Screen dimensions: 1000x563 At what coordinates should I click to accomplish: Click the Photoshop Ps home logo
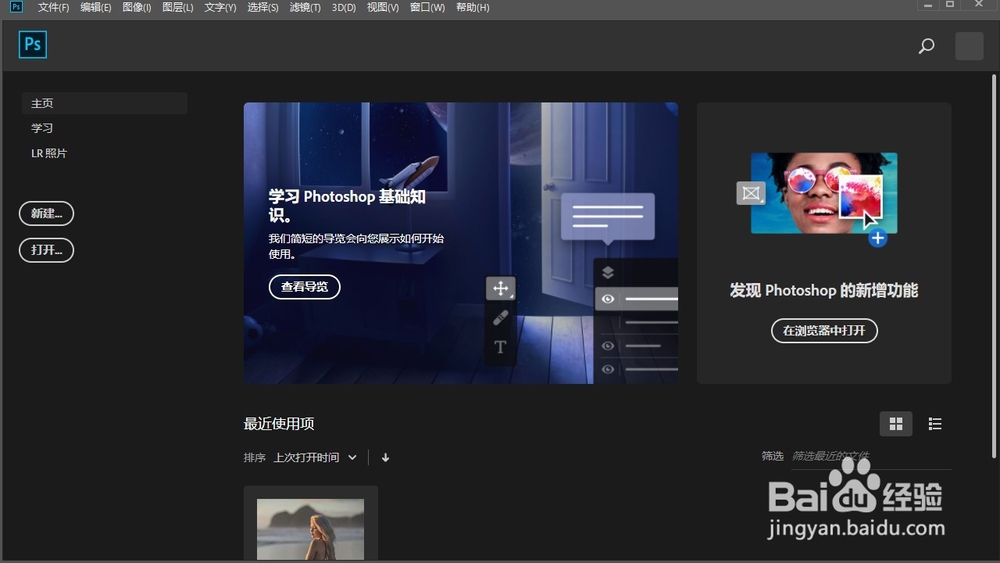(33, 45)
